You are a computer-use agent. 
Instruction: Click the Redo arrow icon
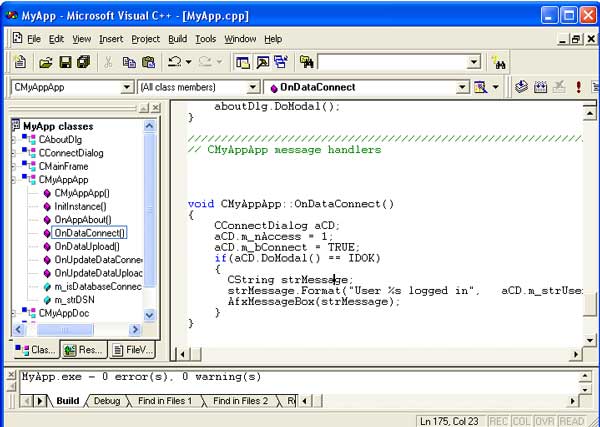coord(205,62)
